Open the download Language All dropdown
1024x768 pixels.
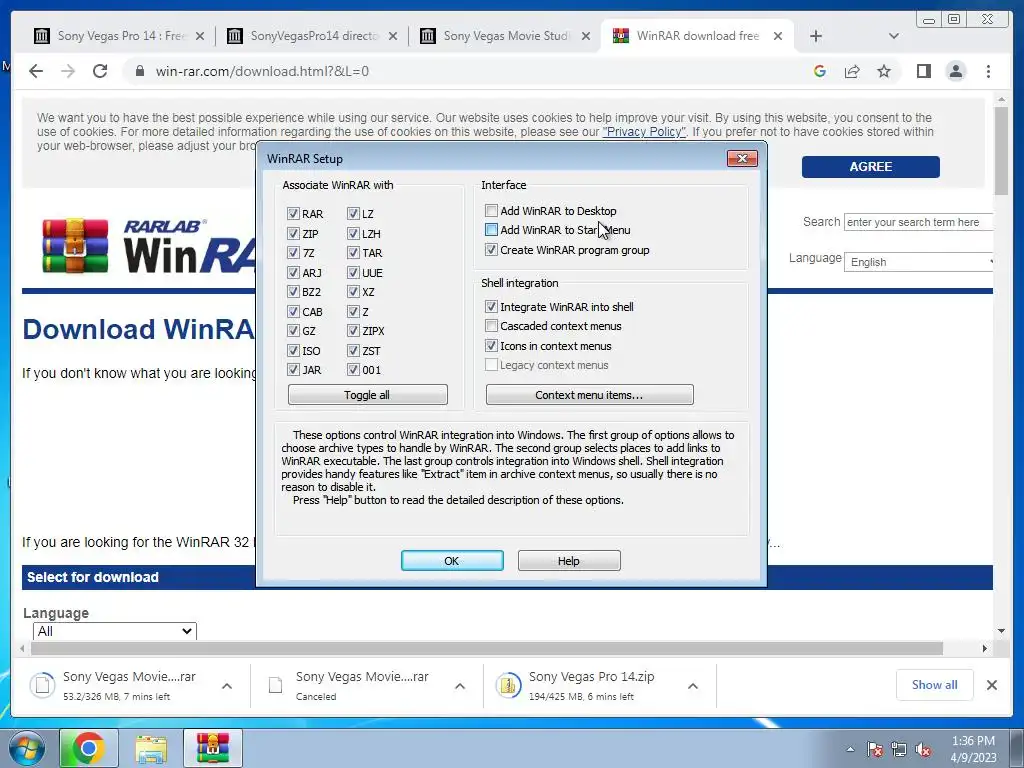[114, 631]
